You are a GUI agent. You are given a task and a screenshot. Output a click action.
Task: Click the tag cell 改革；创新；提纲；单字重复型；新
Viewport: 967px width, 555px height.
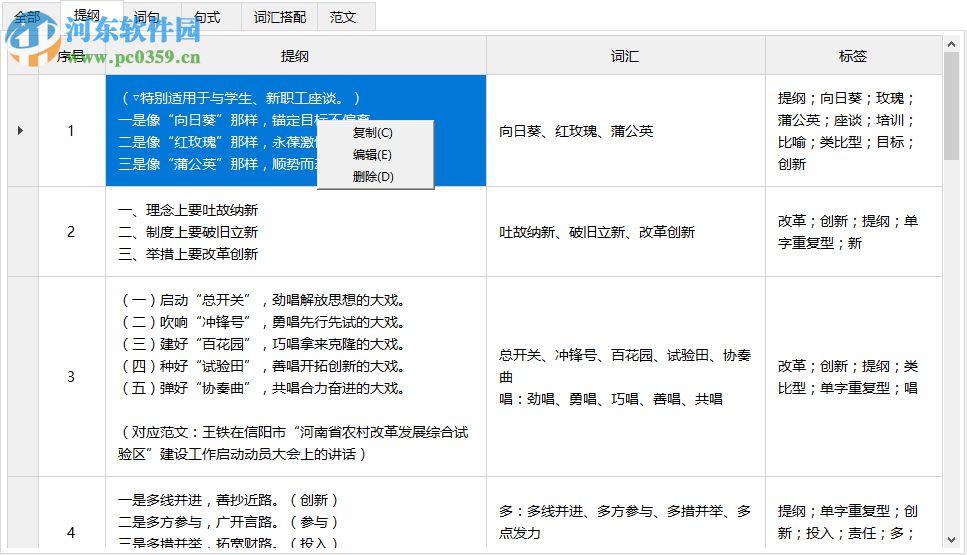[854, 232]
